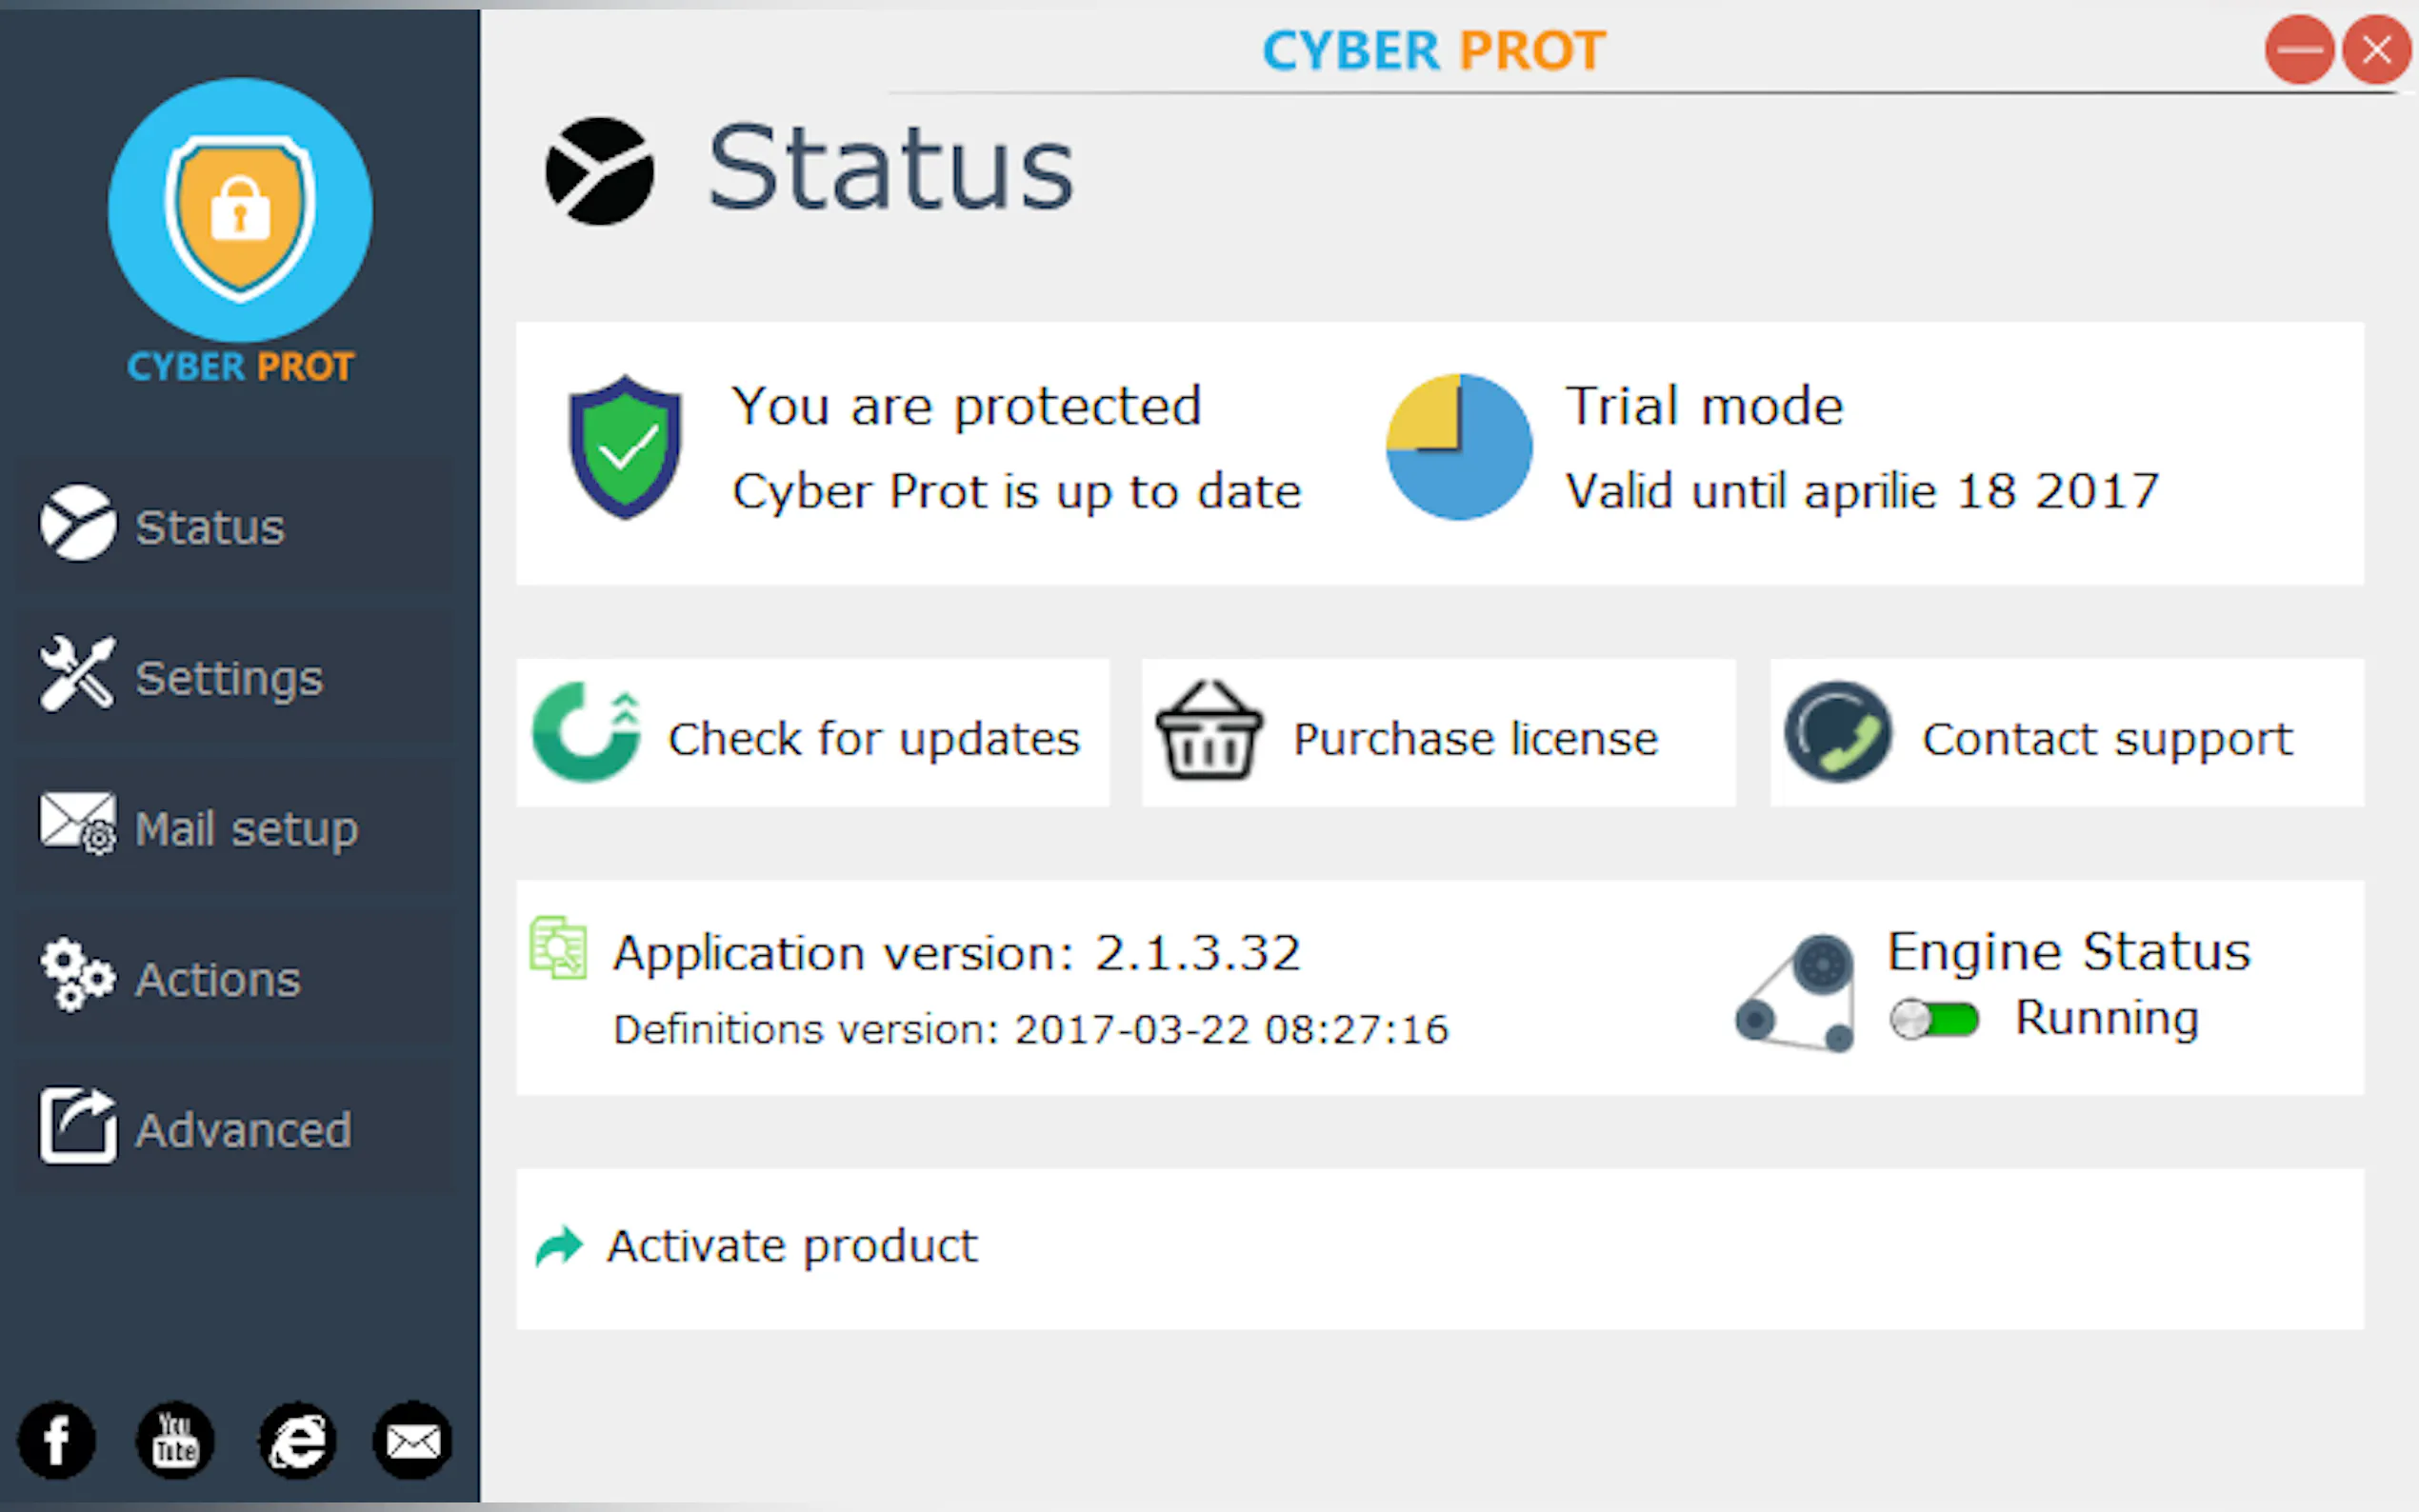Open the Status section in sidebar

point(209,527)
